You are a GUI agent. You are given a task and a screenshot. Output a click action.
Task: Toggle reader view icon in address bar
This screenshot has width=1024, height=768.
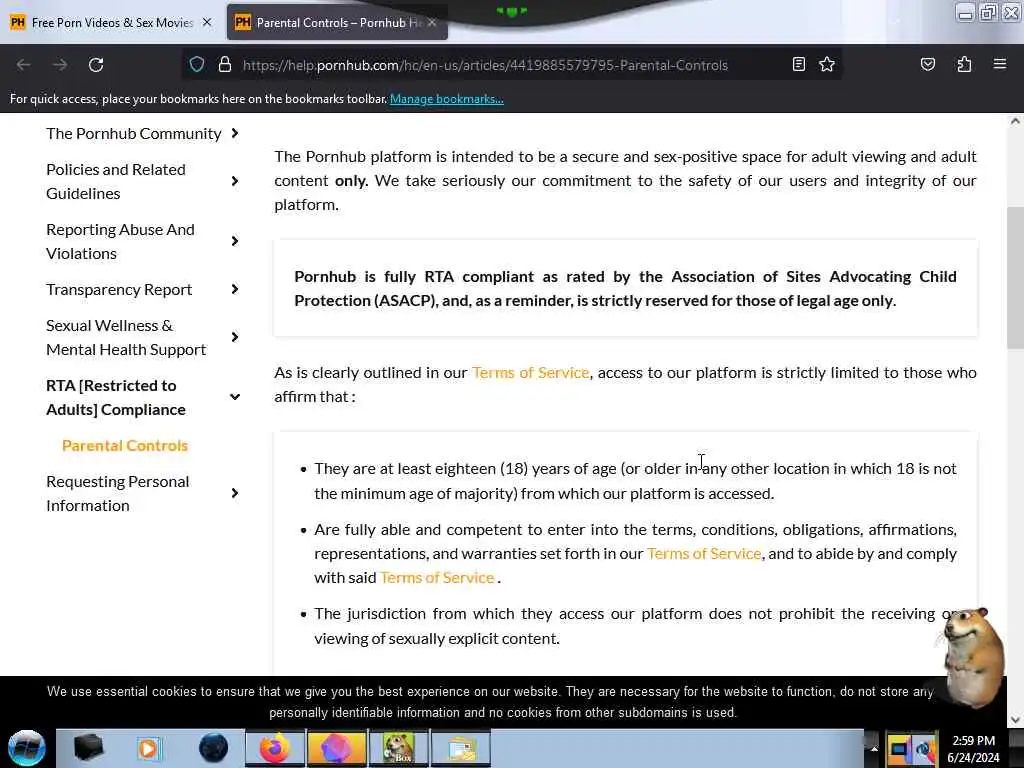click(798, 64)
